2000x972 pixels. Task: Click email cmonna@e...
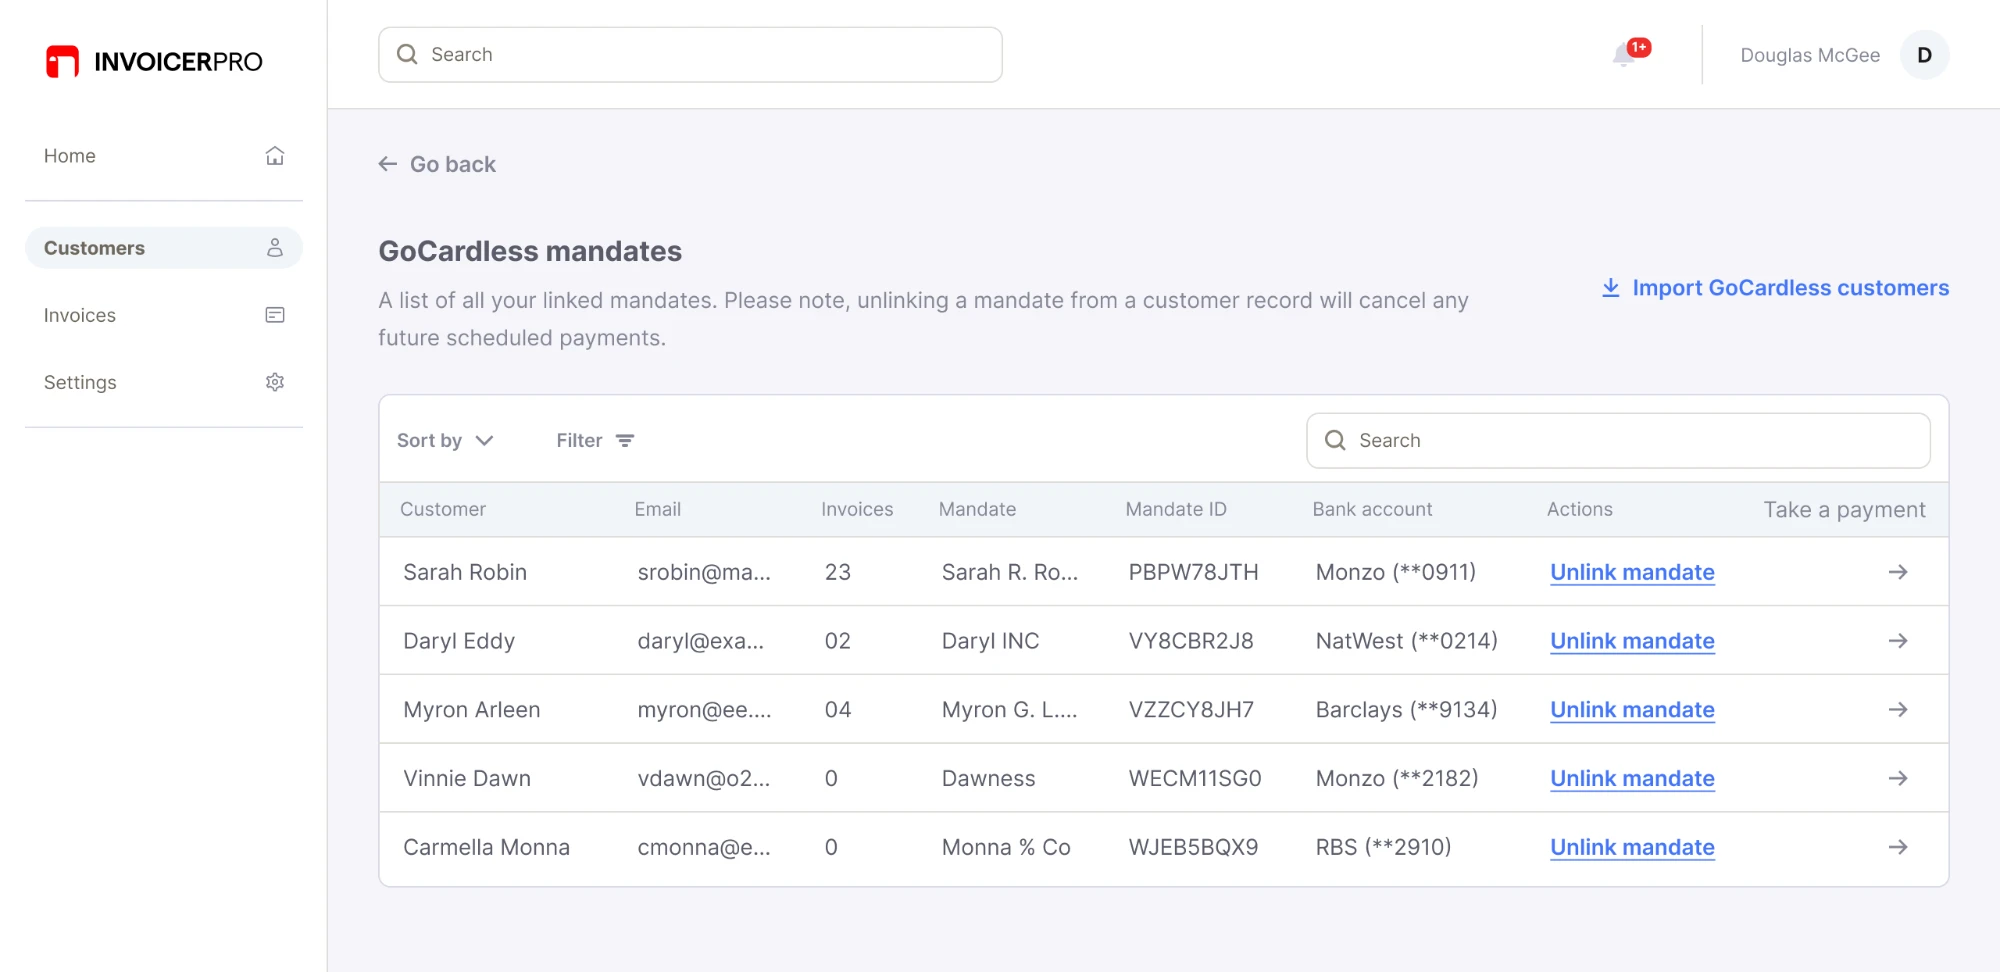704,847
